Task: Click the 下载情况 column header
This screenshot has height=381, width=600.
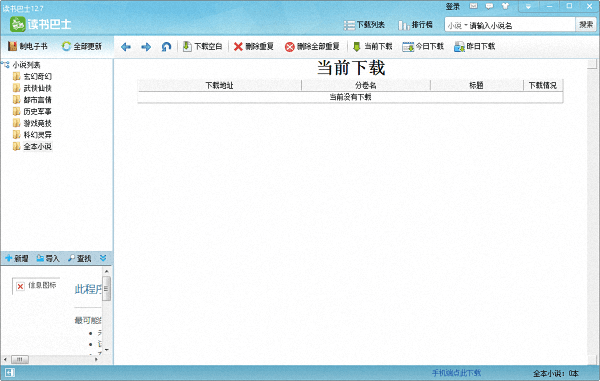Action: tap(543, 85)
